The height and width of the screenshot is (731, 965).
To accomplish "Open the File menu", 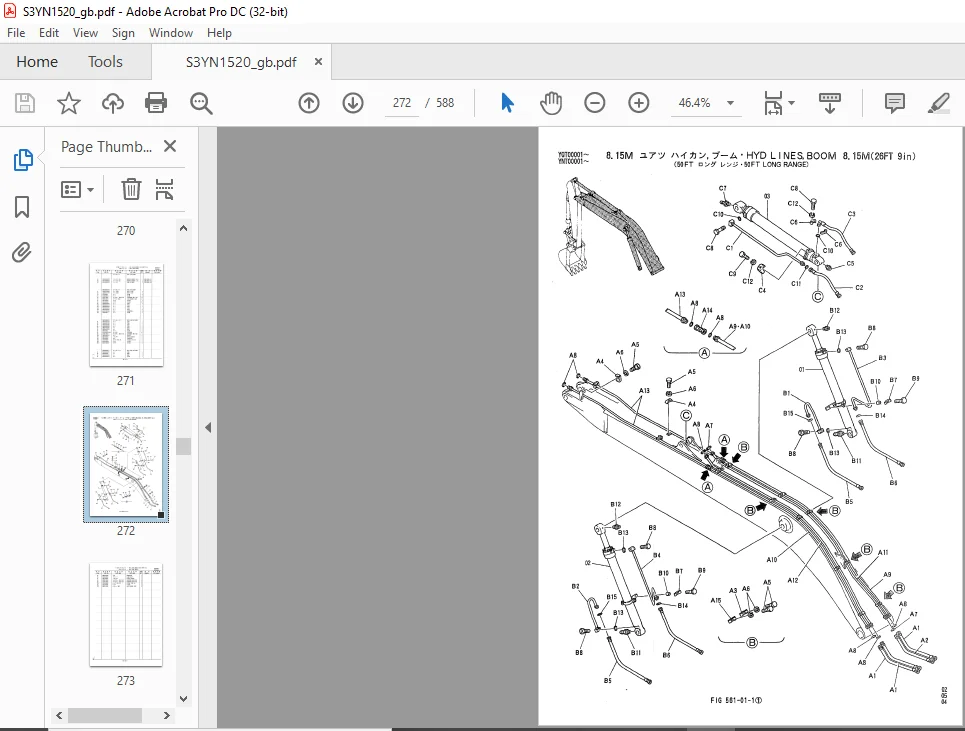I will click(16, 33).
